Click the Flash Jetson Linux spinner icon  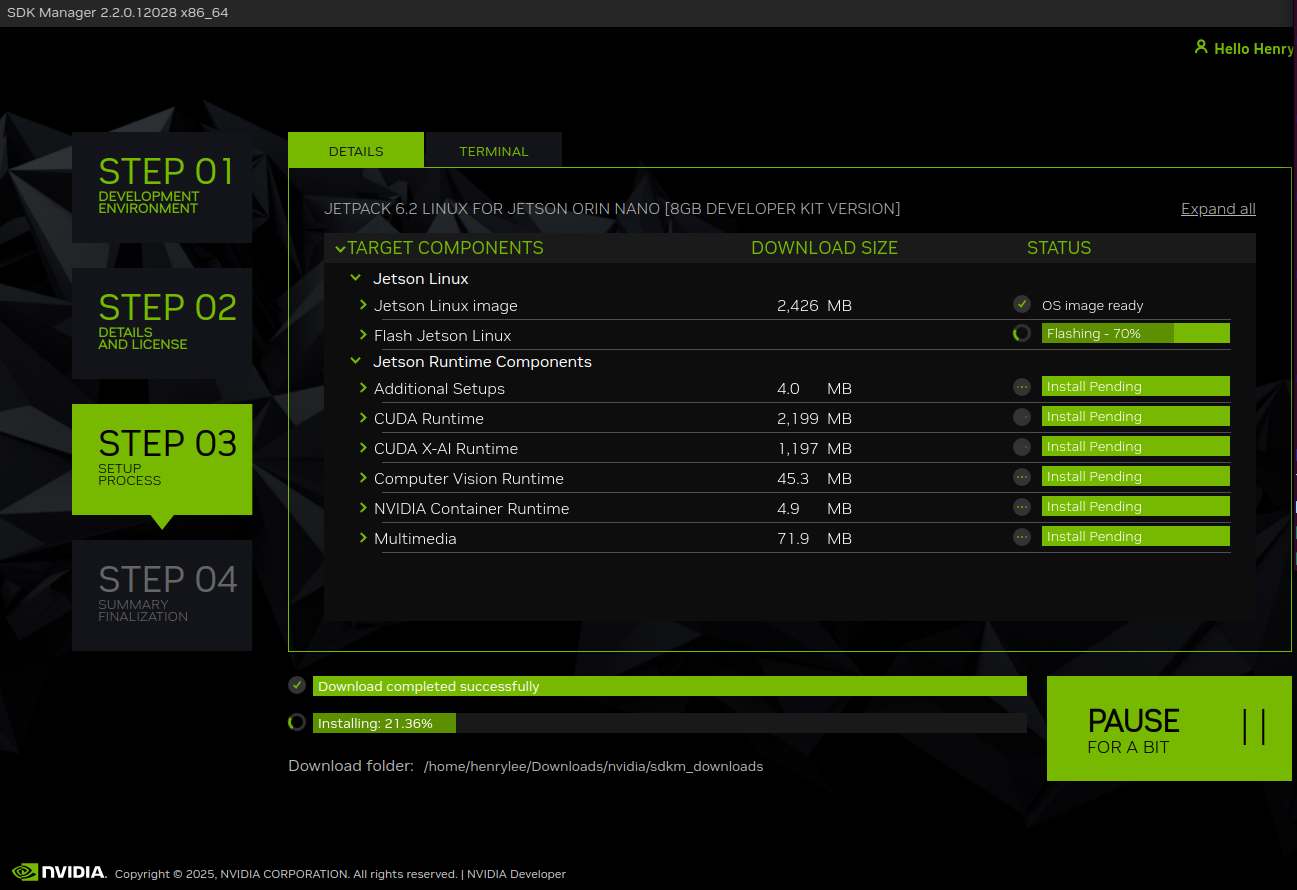point(1021,334)
